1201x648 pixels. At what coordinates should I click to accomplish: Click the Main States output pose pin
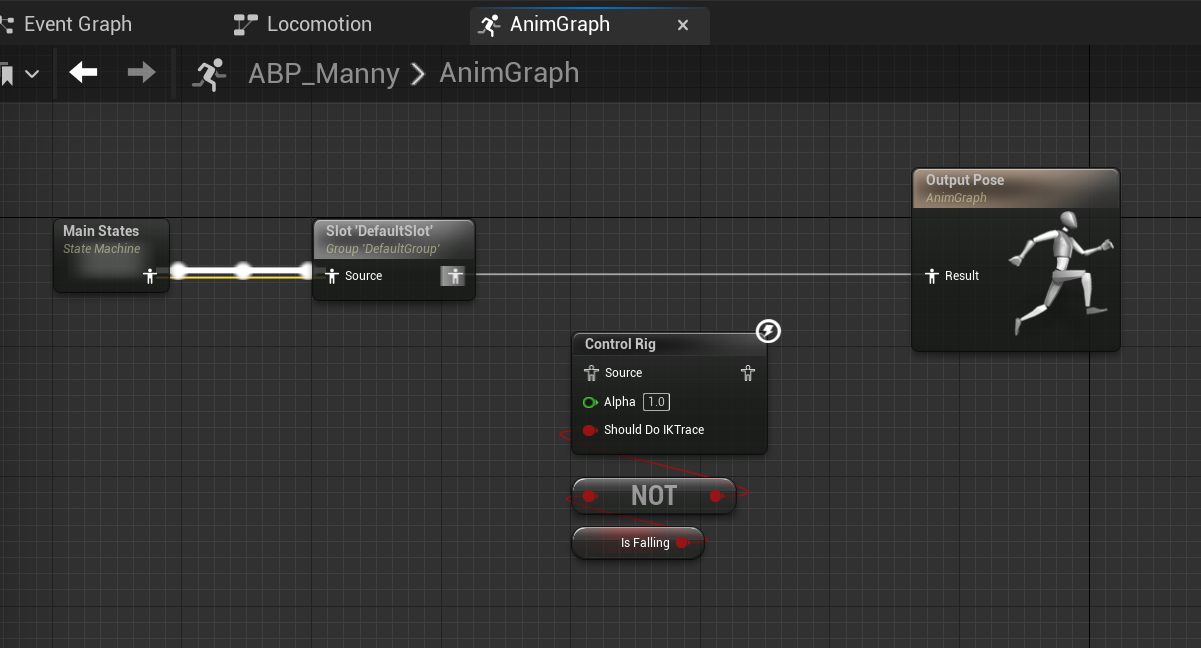tap(150, 275)
